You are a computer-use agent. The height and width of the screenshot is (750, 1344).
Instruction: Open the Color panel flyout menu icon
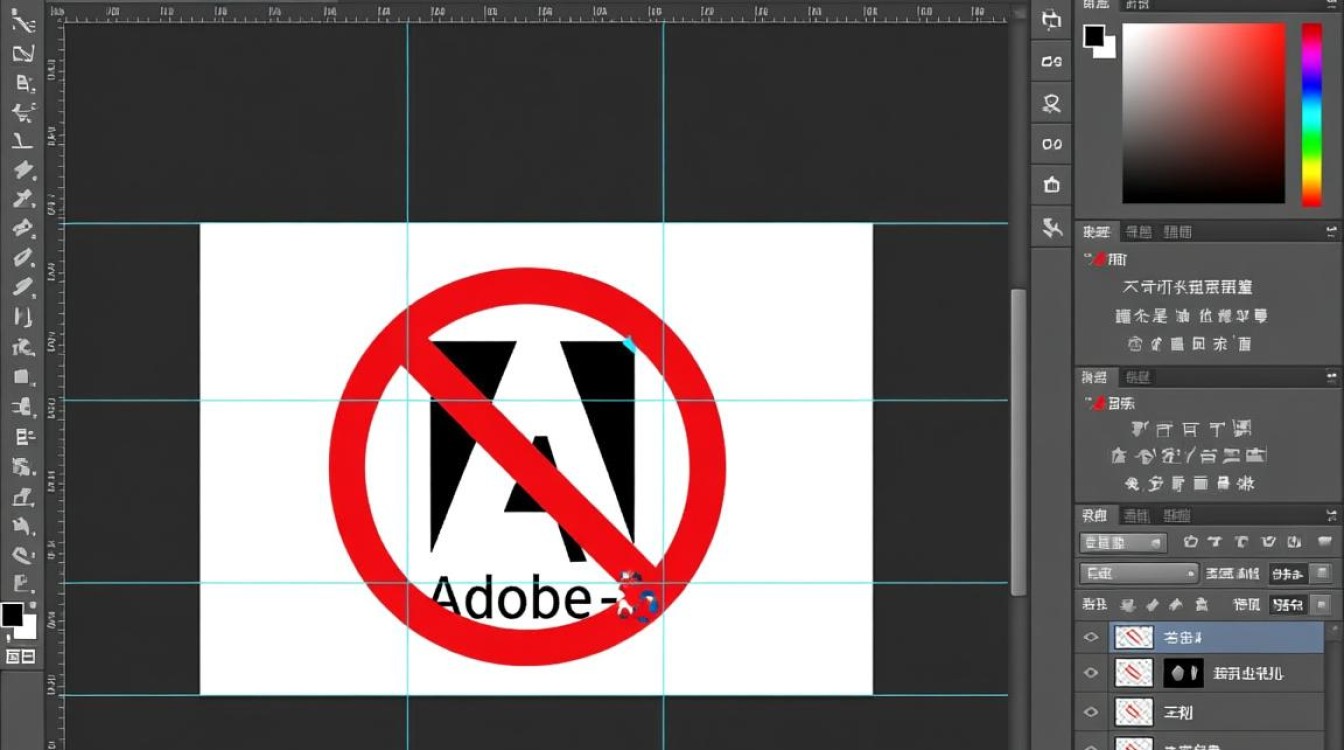point(1331,5)
